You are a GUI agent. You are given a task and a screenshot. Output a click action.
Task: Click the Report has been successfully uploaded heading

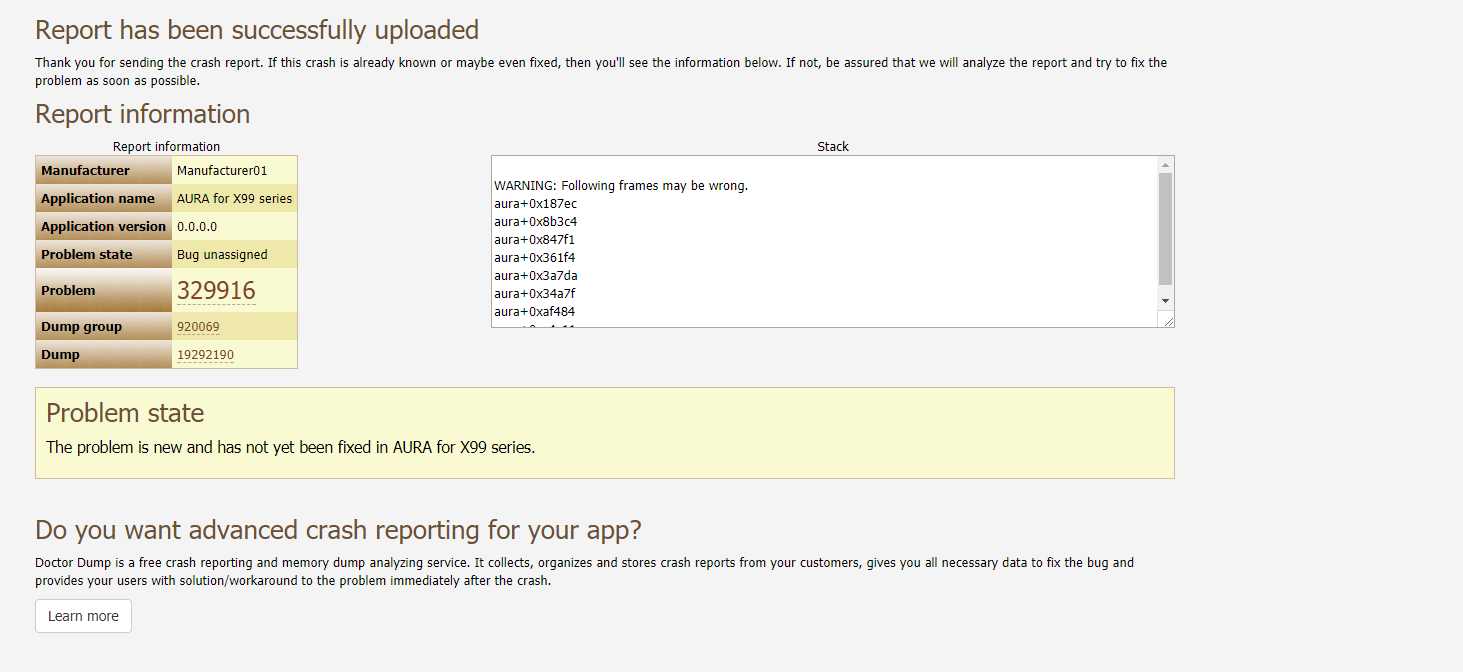click(x=257, y=30)
